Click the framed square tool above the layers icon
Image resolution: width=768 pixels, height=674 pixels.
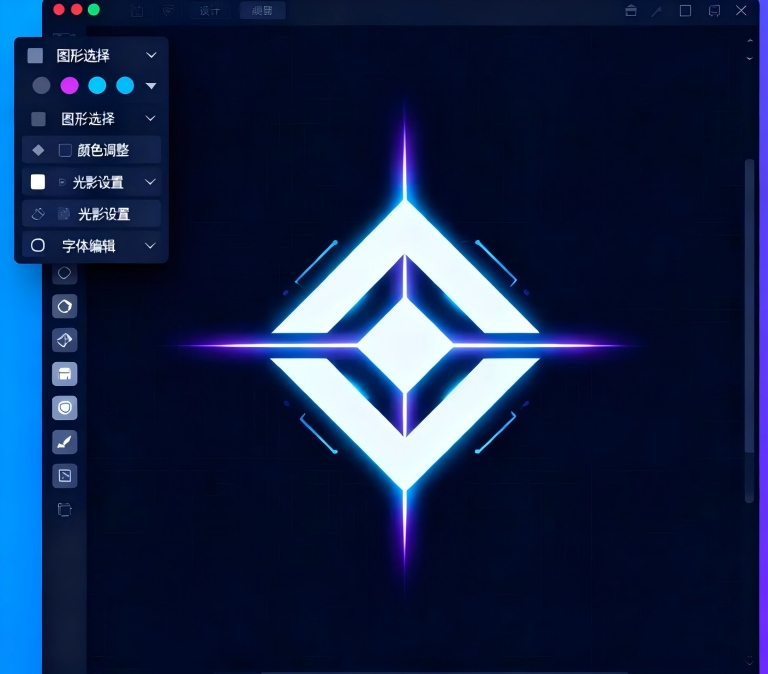click(x=65, y=476)
